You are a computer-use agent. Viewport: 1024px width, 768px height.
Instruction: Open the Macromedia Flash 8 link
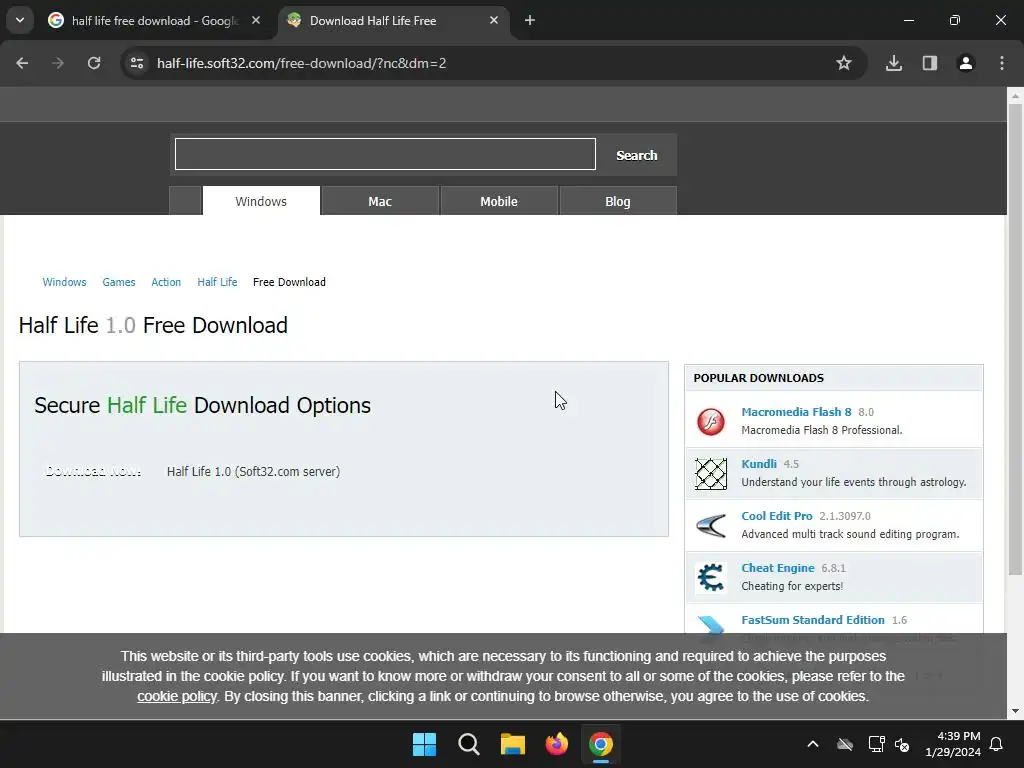coord(796,412)
